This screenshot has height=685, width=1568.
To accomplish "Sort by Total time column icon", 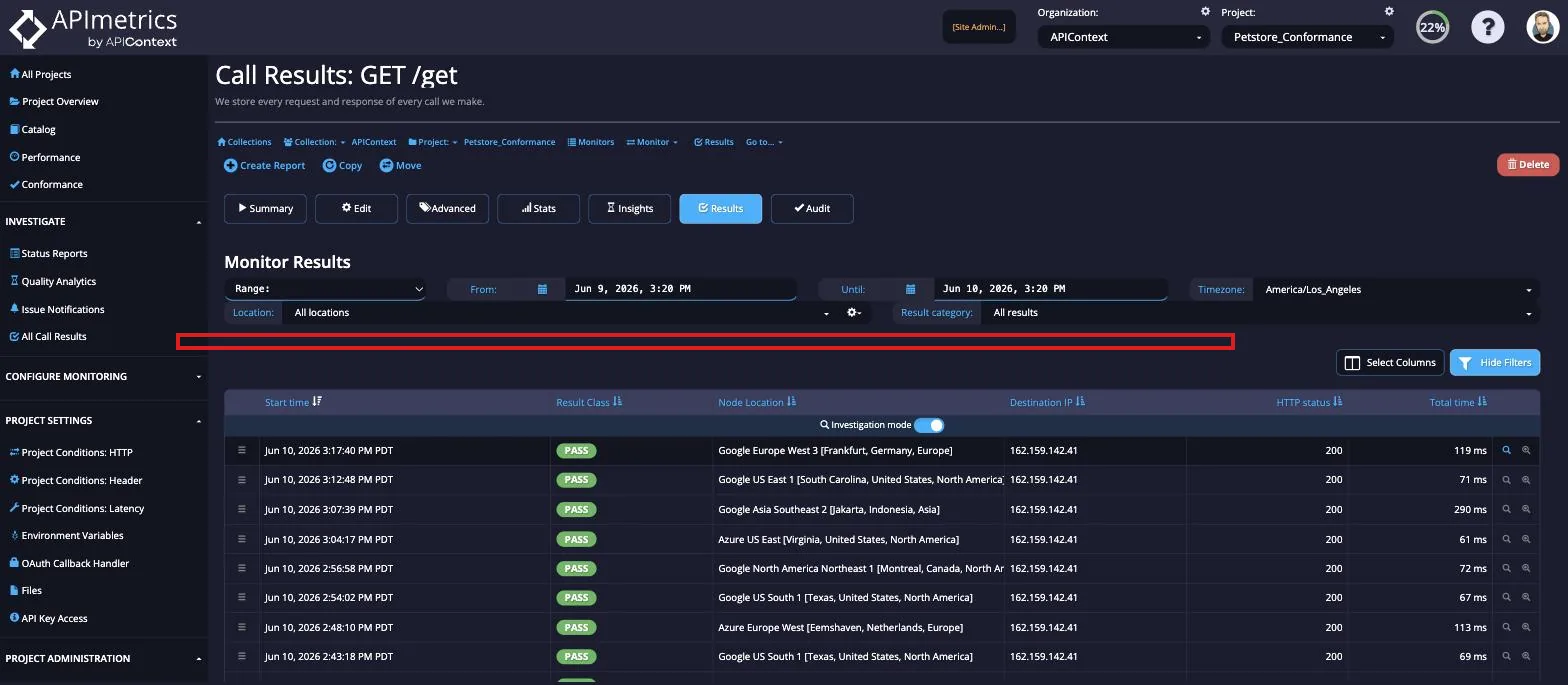I will tap(1482, 401).
